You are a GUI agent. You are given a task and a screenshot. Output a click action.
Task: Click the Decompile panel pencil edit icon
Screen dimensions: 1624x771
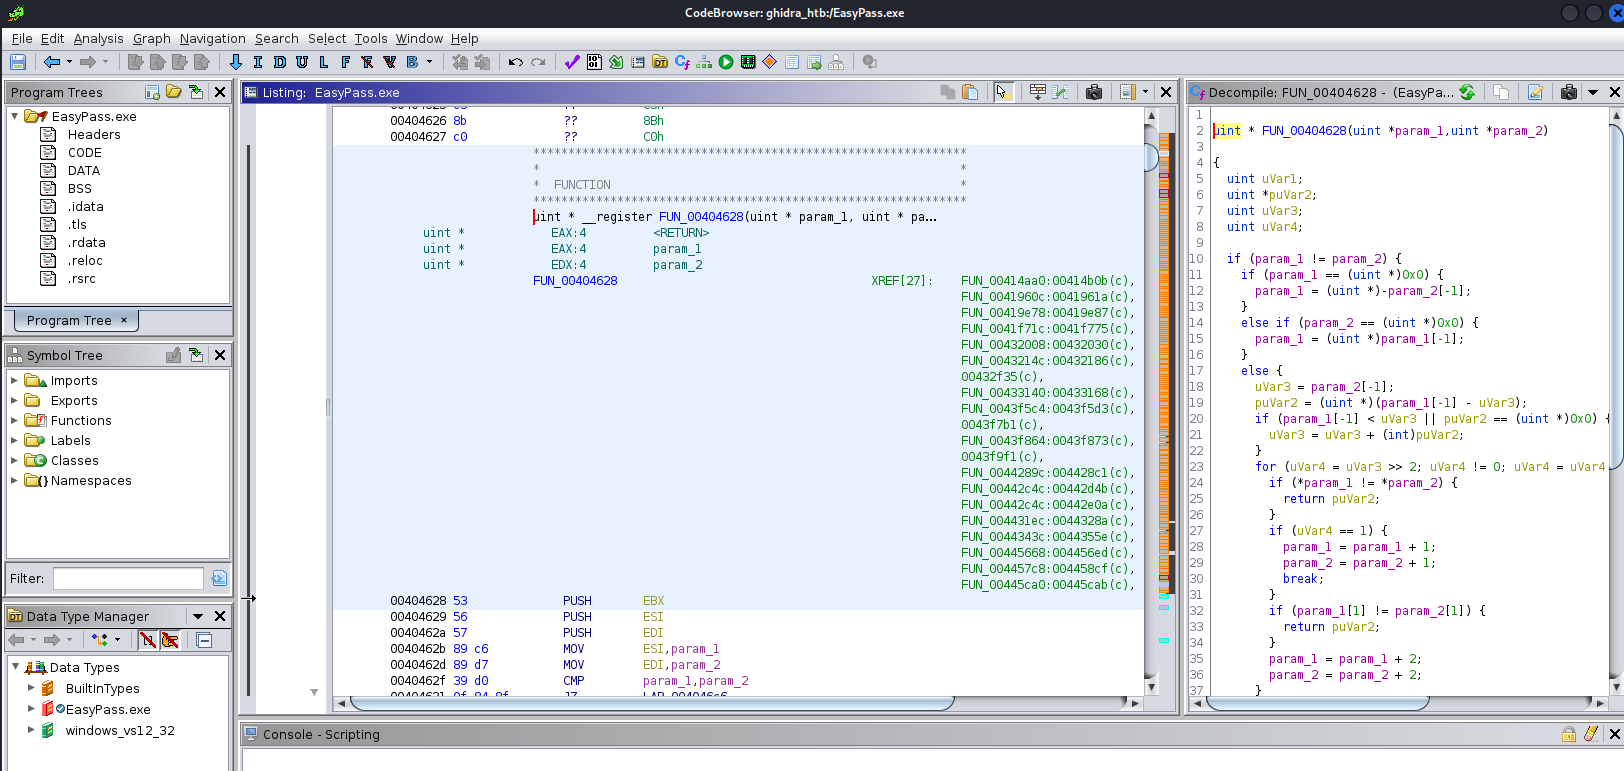[1535, 92]
